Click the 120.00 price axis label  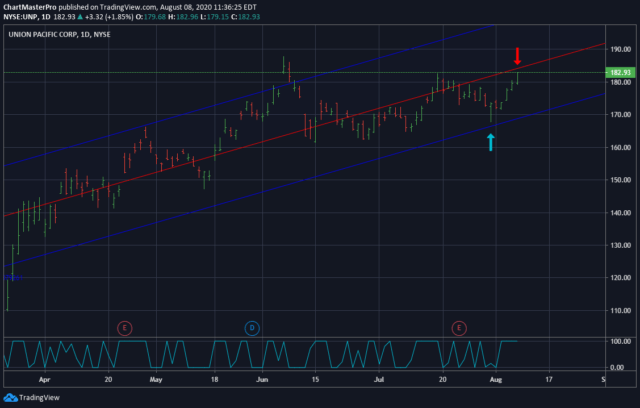click(620, 277)
